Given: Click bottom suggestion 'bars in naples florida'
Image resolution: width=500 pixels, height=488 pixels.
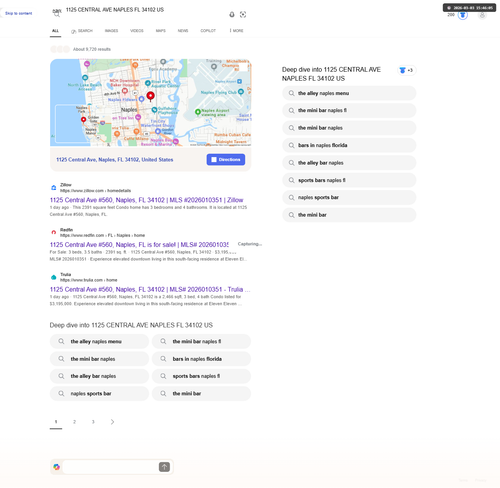Looking at the screenshot, I should [x=201, y=359].
